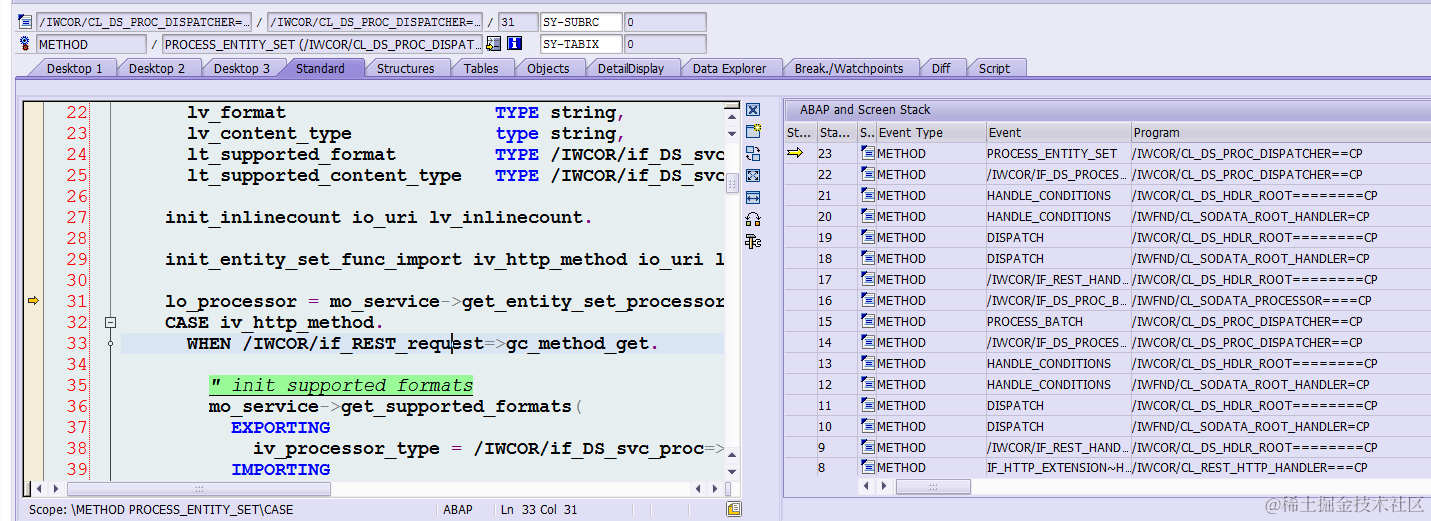
Task: Click the IF_HTTP_EXTENSION~H... event cell
Action: point(1057,467)
